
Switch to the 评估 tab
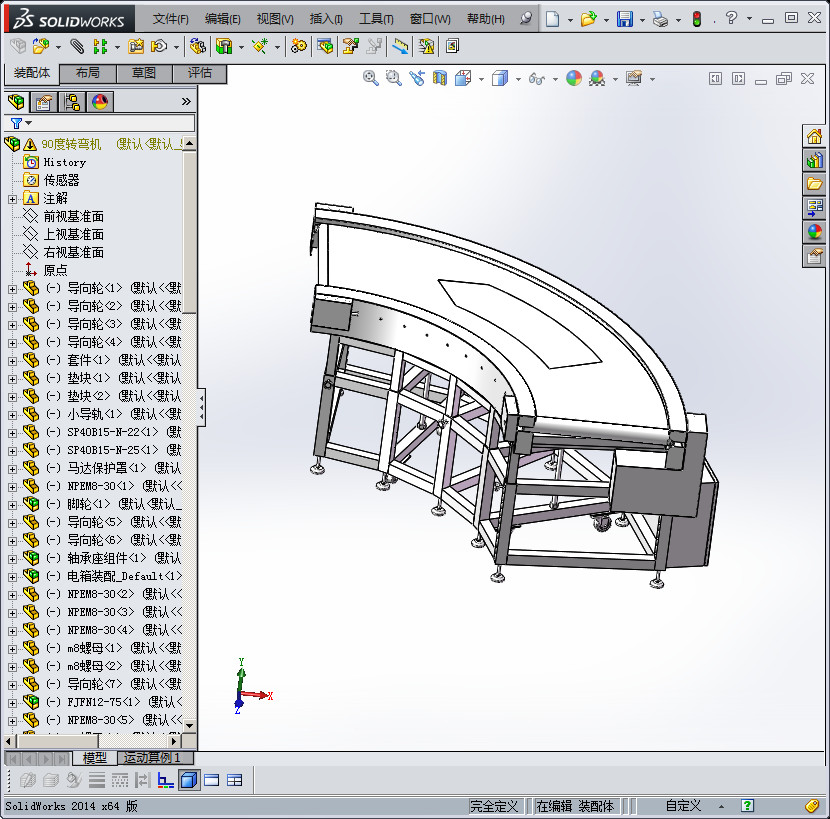tap(200, 73)
